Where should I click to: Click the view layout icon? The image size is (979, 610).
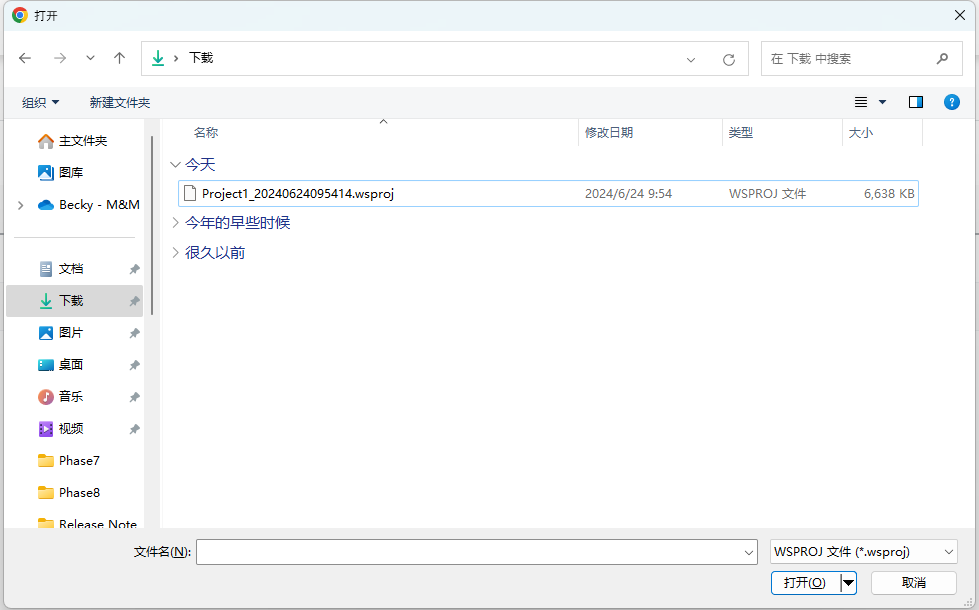(x=861, y=102)
